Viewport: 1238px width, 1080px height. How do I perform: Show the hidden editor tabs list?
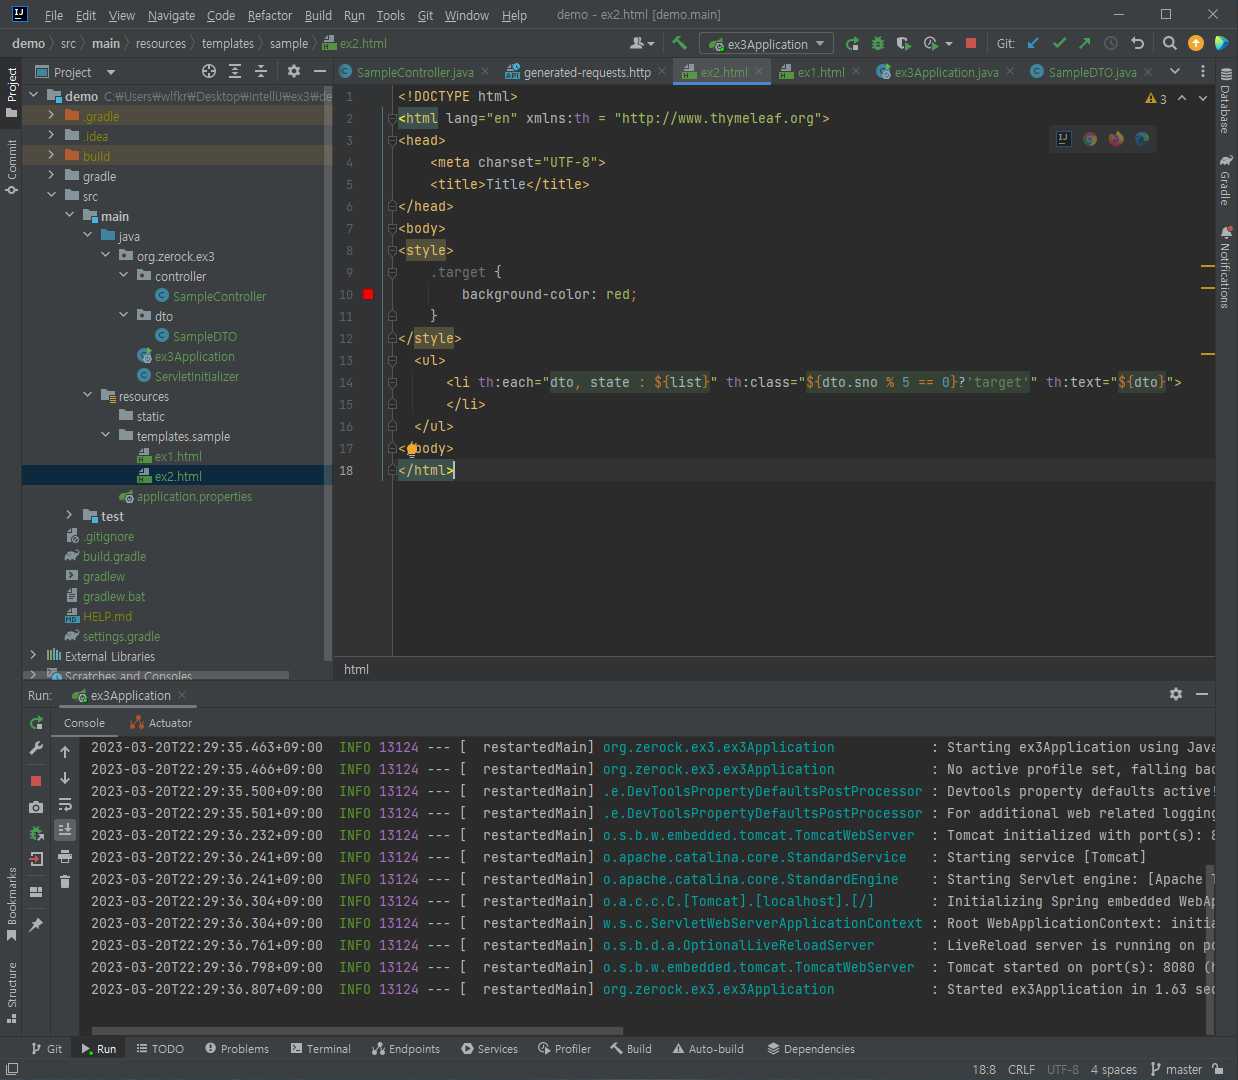tap(1175, 71)
